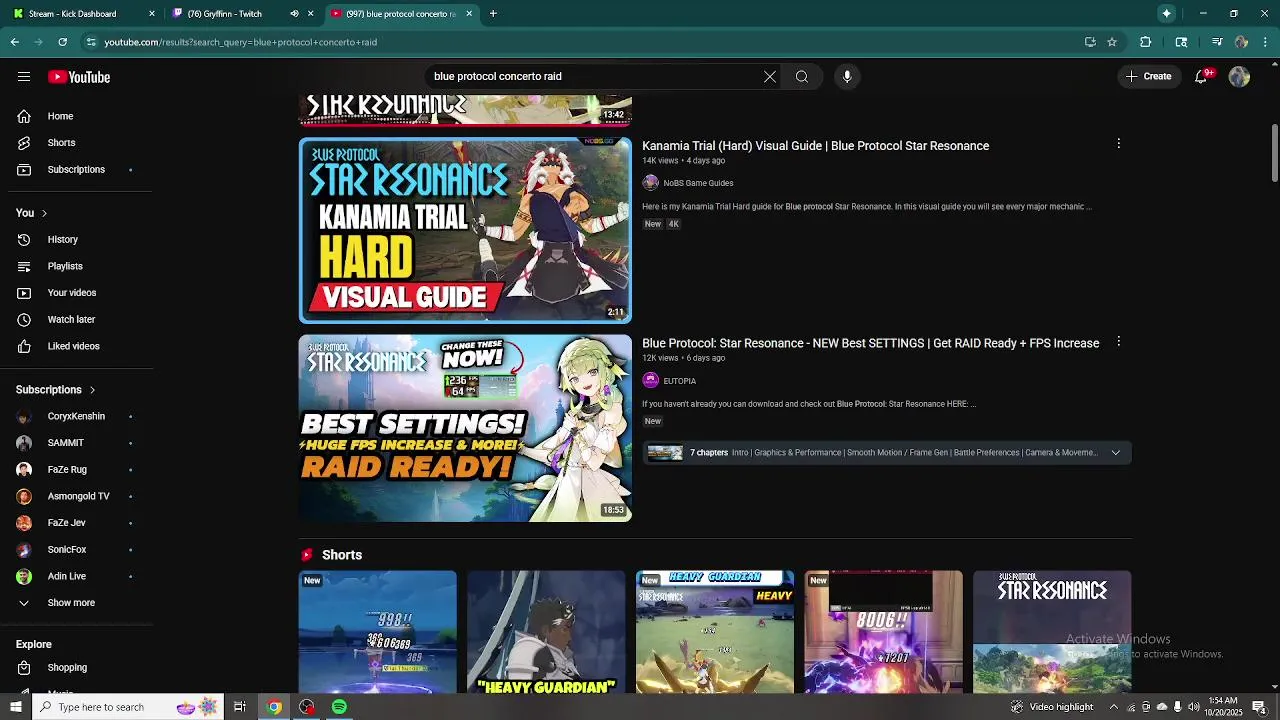Open Asmongold TV channel subscription

[77, 496]
